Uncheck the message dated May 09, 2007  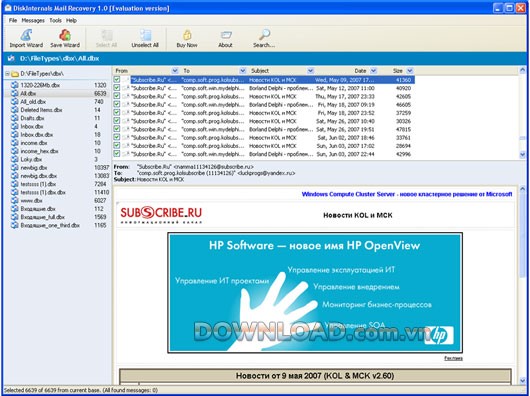coord(117,80)
